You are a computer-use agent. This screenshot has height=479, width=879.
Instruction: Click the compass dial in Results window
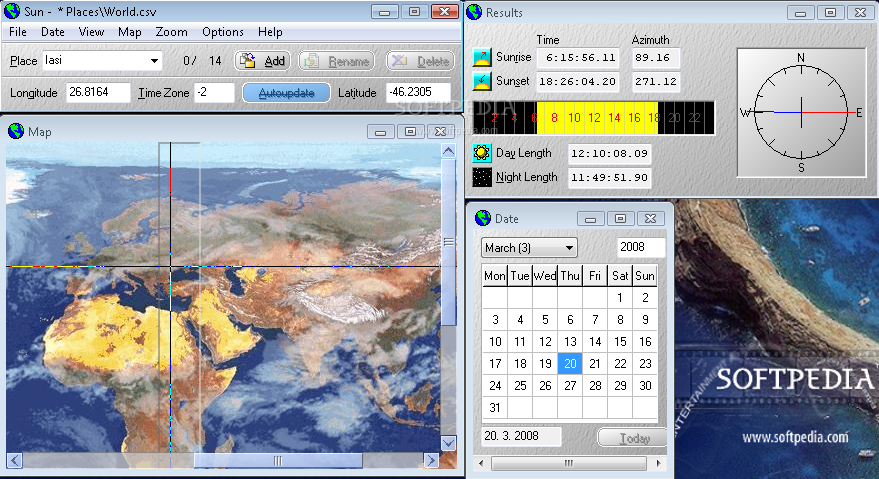801,112
